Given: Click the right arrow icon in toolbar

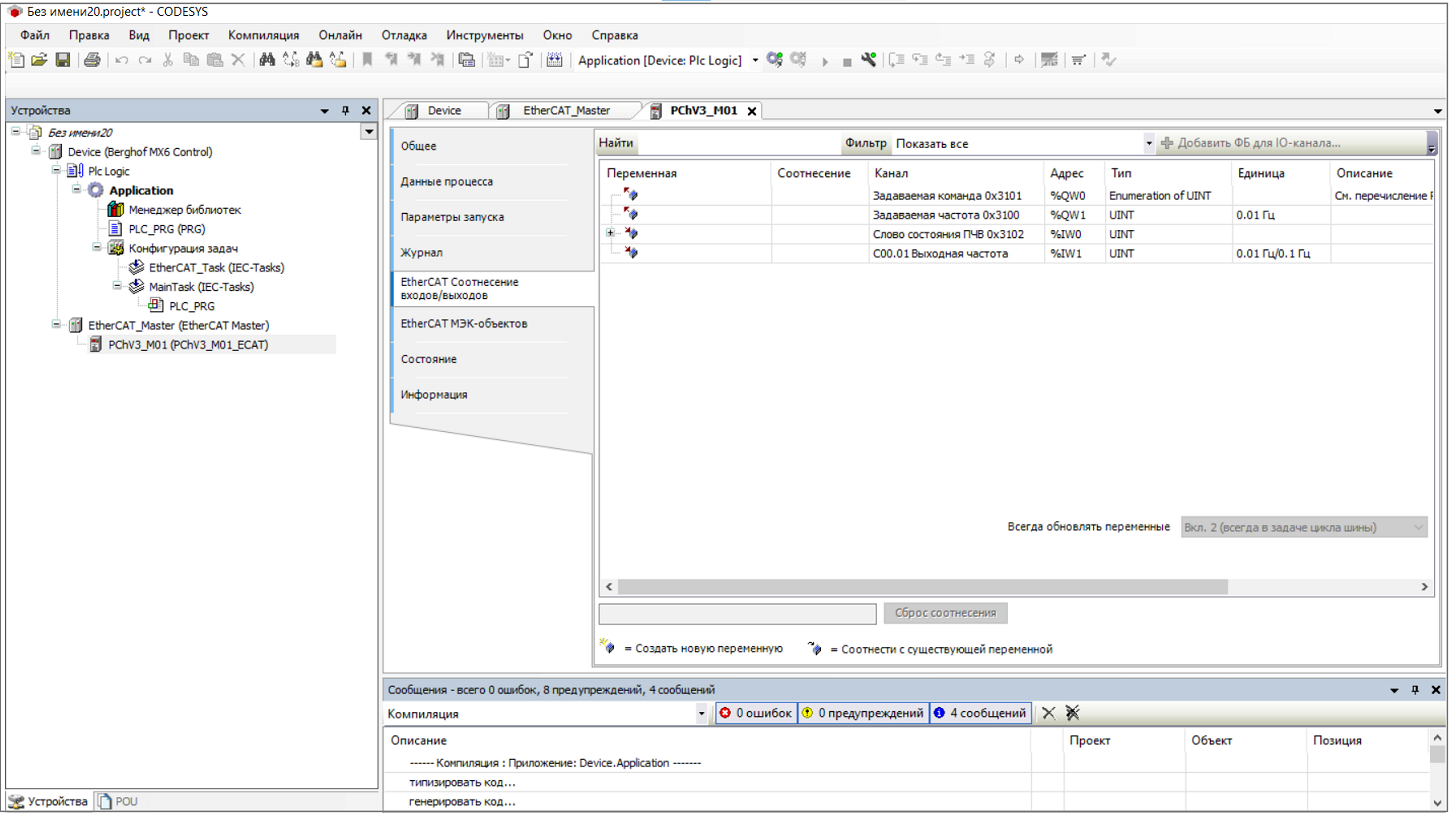Looking at the screenshot, I should (1019, 60).
